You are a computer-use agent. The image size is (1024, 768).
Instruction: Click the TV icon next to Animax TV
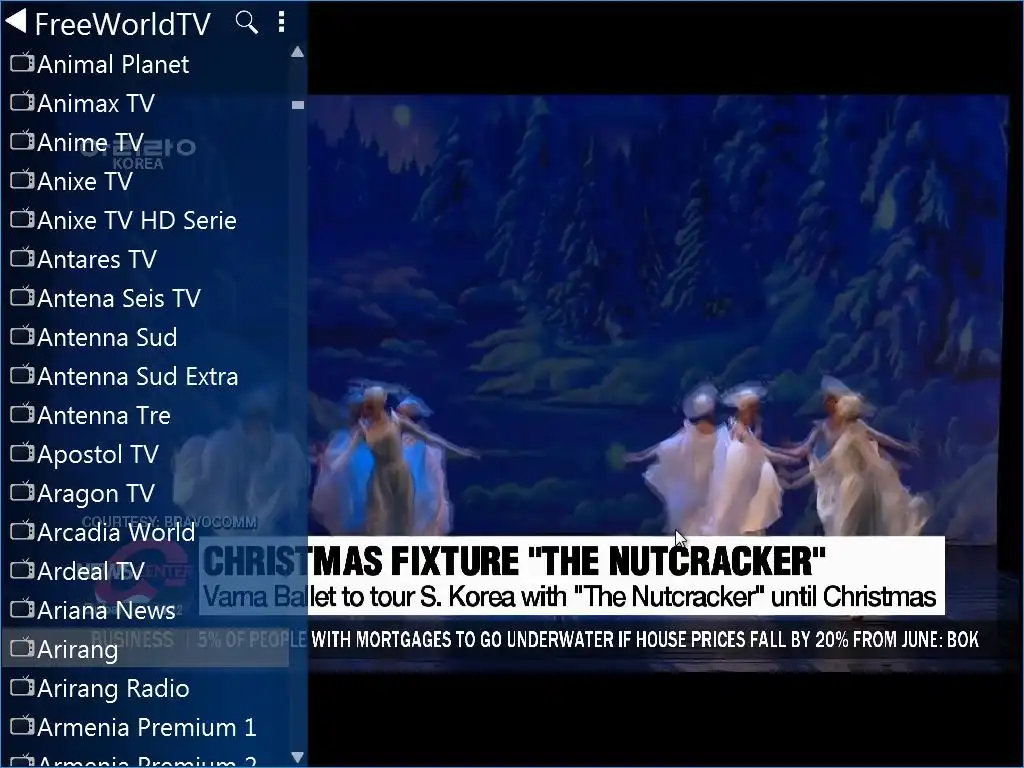point(22,102)
